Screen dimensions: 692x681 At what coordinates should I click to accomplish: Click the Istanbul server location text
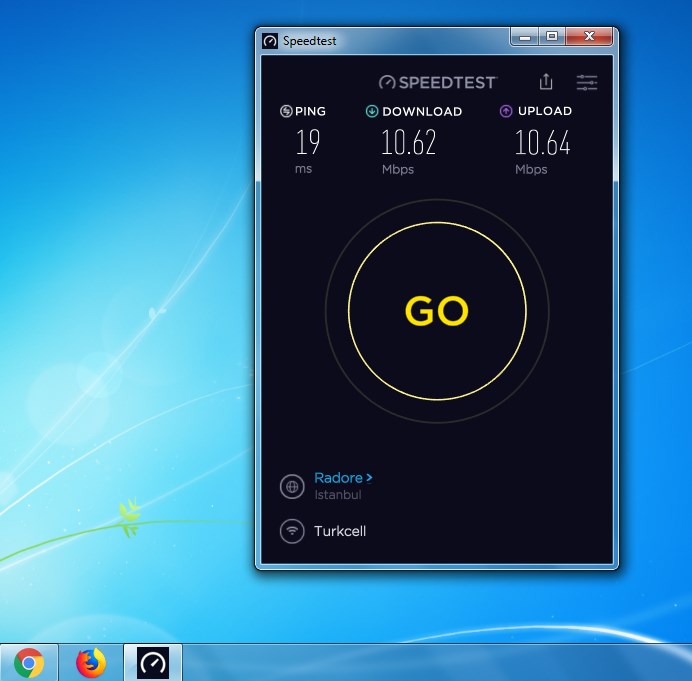[338, 495]
